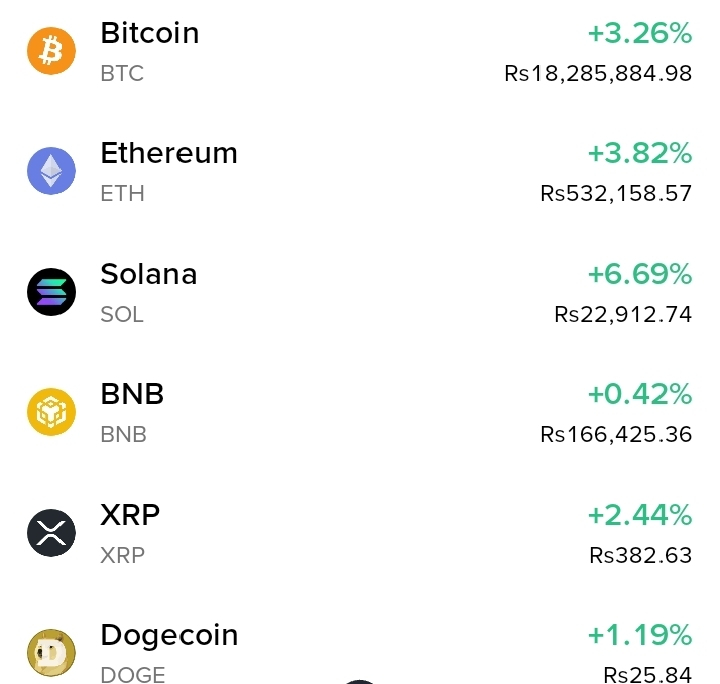Click BNB's +0.42% change value
The image size is (720, 684).
[x=639, y=394]
